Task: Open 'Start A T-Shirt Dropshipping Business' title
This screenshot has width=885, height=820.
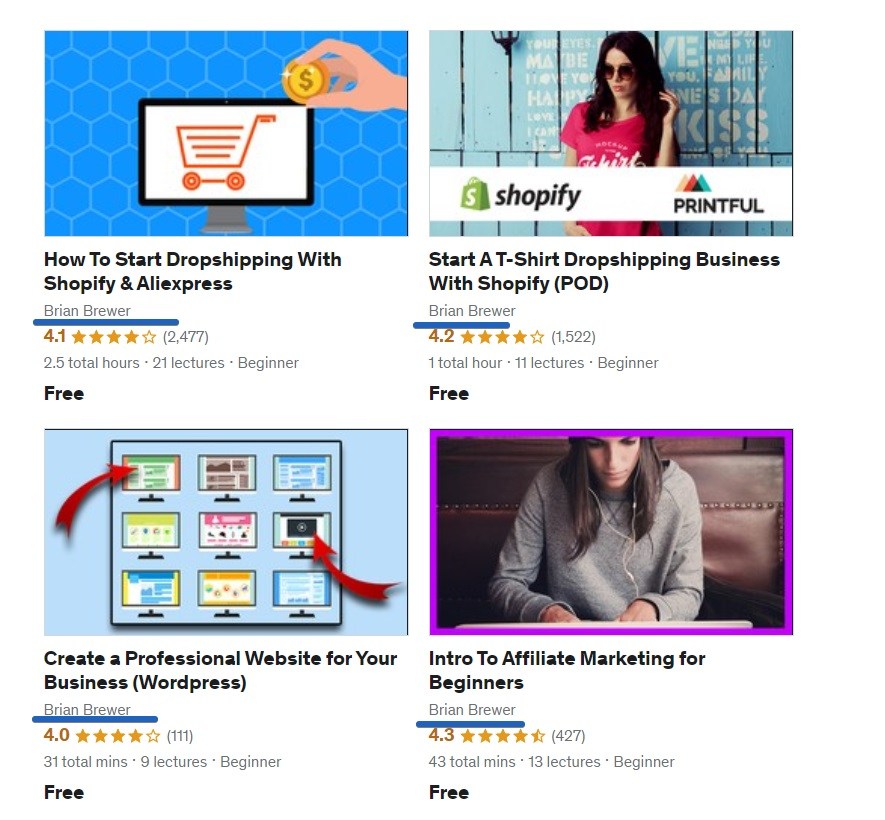Action: point(604,271)
